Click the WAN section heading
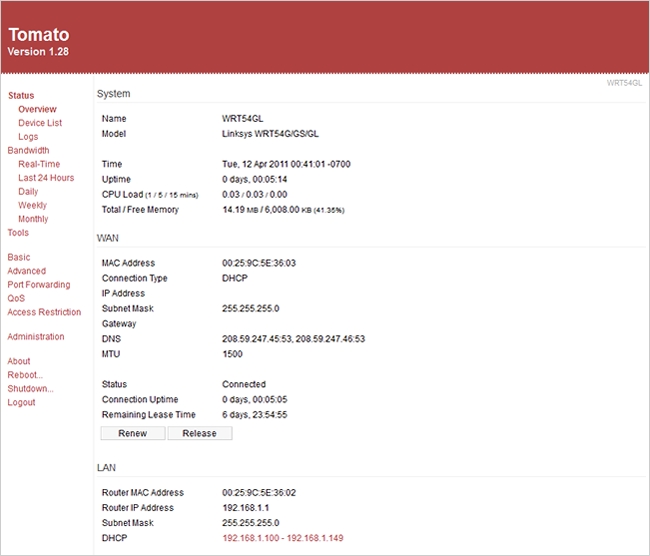 click(108, 238)
